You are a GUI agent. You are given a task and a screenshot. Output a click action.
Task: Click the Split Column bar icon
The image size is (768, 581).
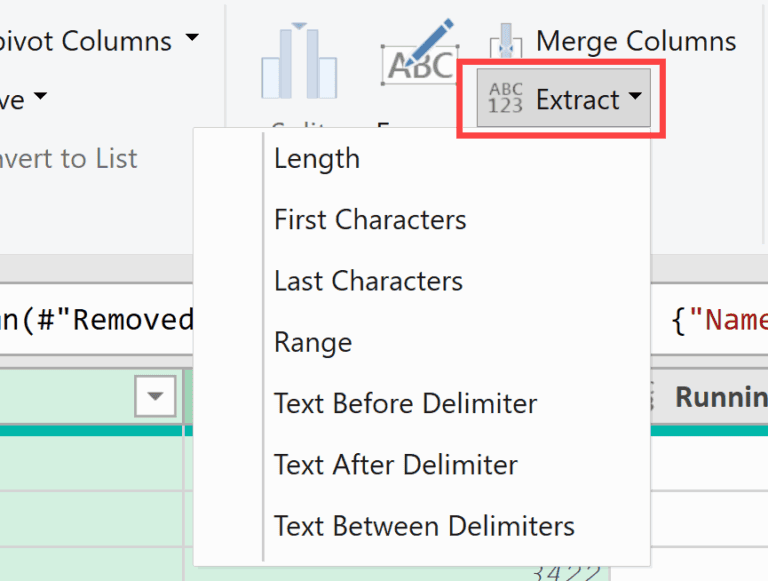[x=299, y=60]
